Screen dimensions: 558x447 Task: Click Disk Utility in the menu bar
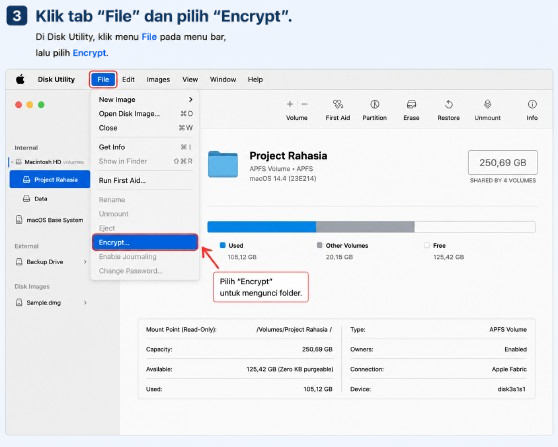click(x=56, y=79)
